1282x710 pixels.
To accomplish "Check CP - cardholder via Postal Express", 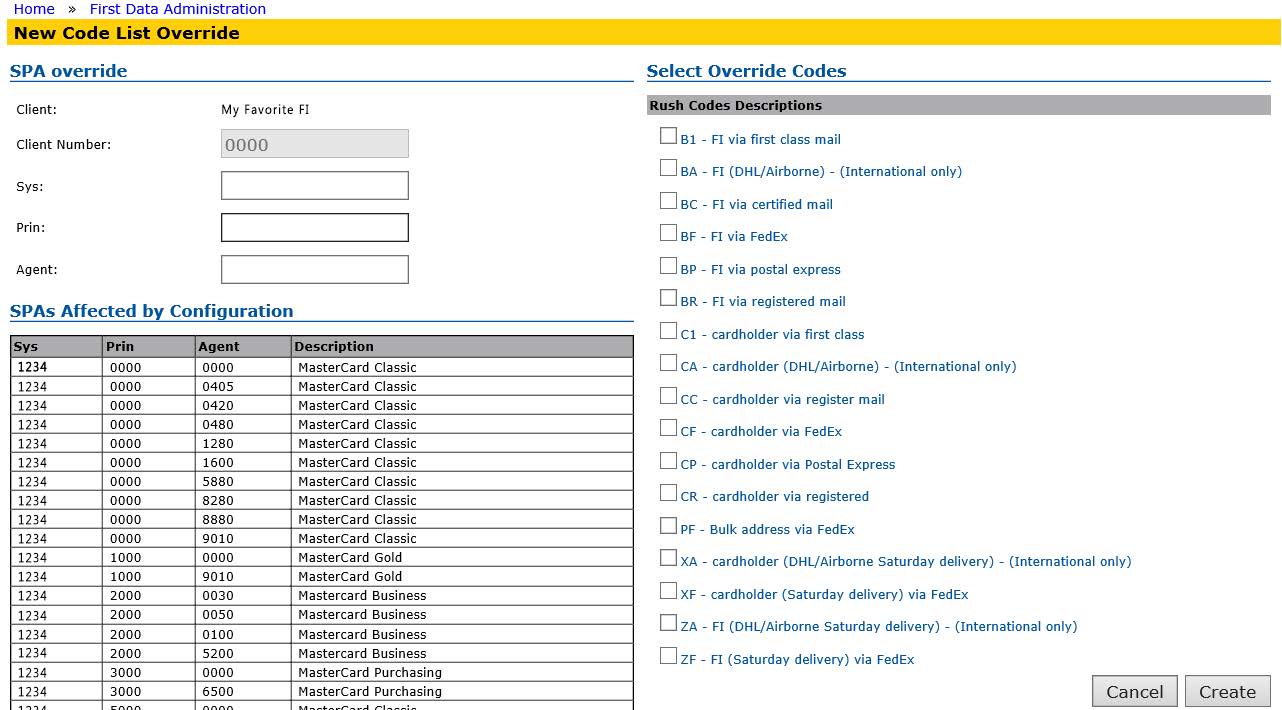I will (x=668, y=461).
